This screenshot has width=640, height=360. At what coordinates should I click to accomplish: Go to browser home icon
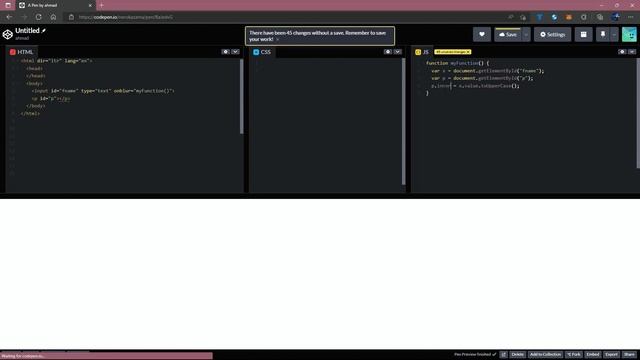pos(53,17)
